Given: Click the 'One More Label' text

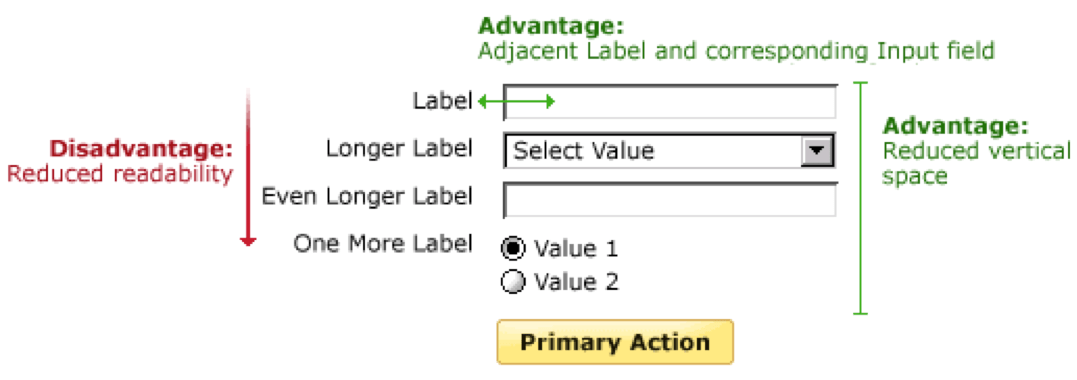Looking at the screenshot, I should click(383, 243).
